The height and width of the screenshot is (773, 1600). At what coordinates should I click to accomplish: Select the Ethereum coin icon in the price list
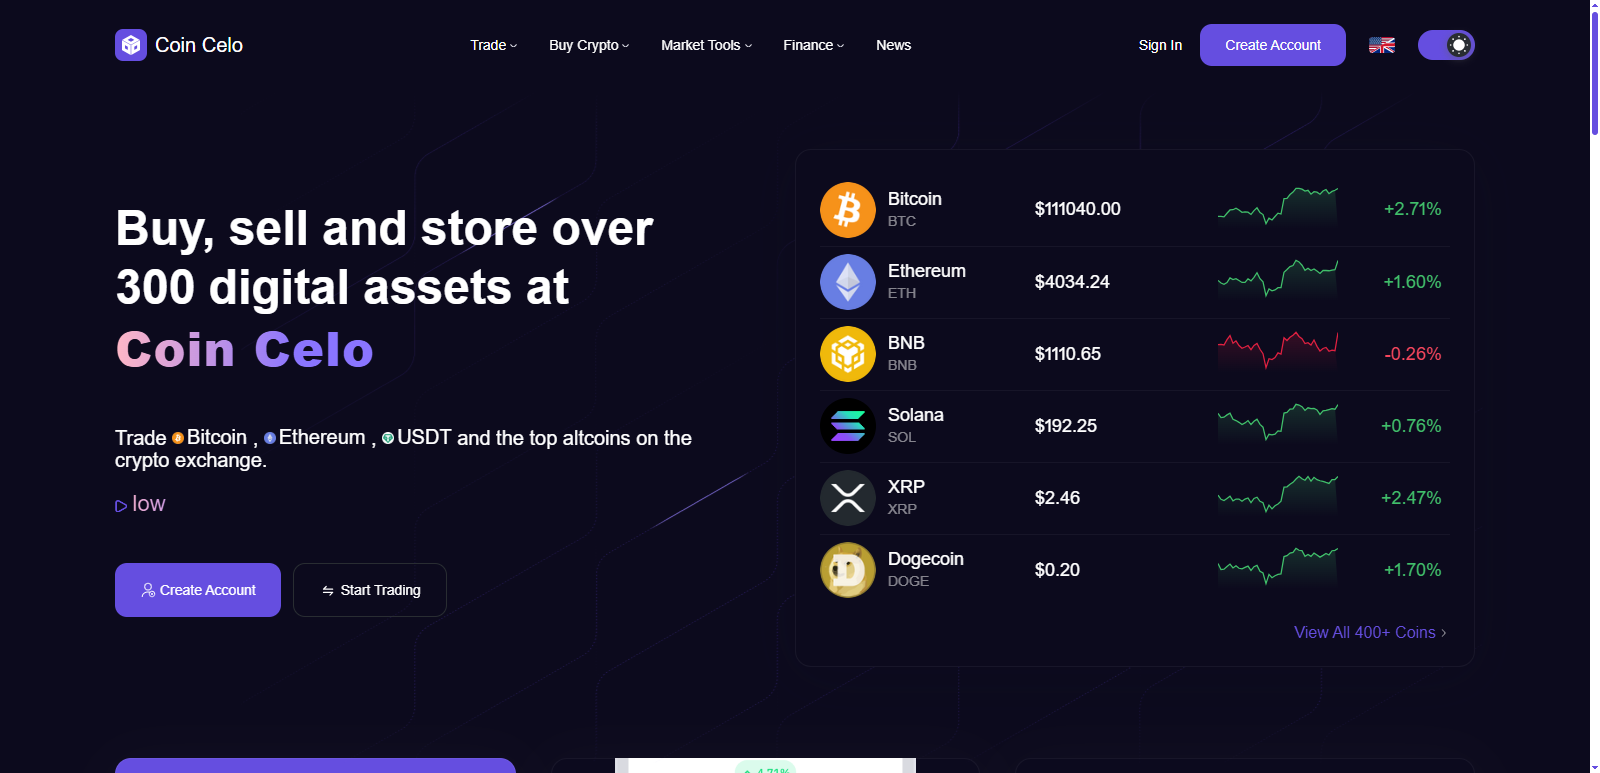[x=847, y=281]
